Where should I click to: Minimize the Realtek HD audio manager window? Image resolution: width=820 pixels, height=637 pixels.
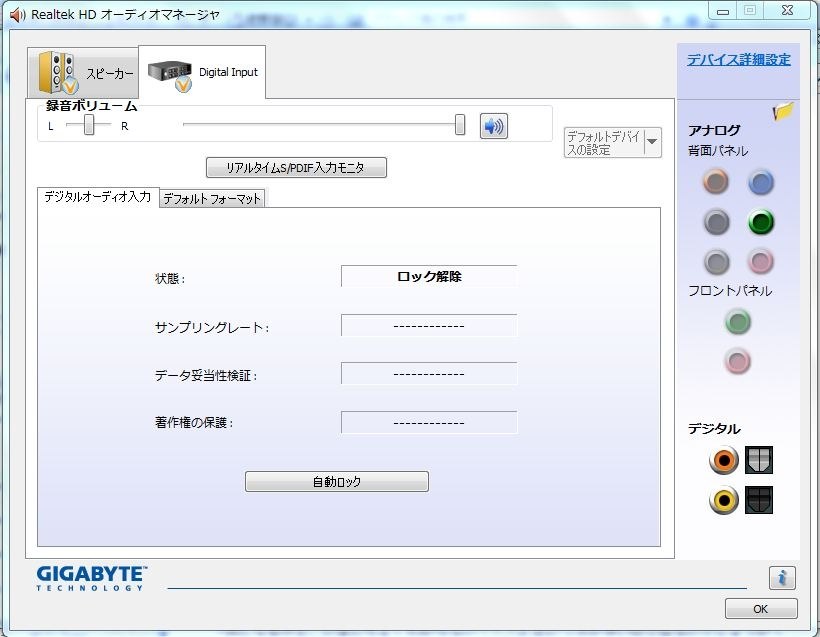click(x=723, y=11)
